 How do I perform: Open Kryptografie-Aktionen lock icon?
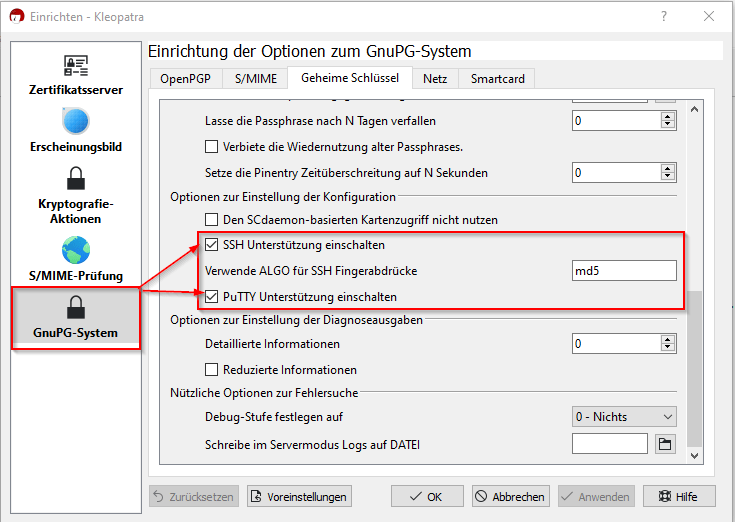[x=76, y=179]
